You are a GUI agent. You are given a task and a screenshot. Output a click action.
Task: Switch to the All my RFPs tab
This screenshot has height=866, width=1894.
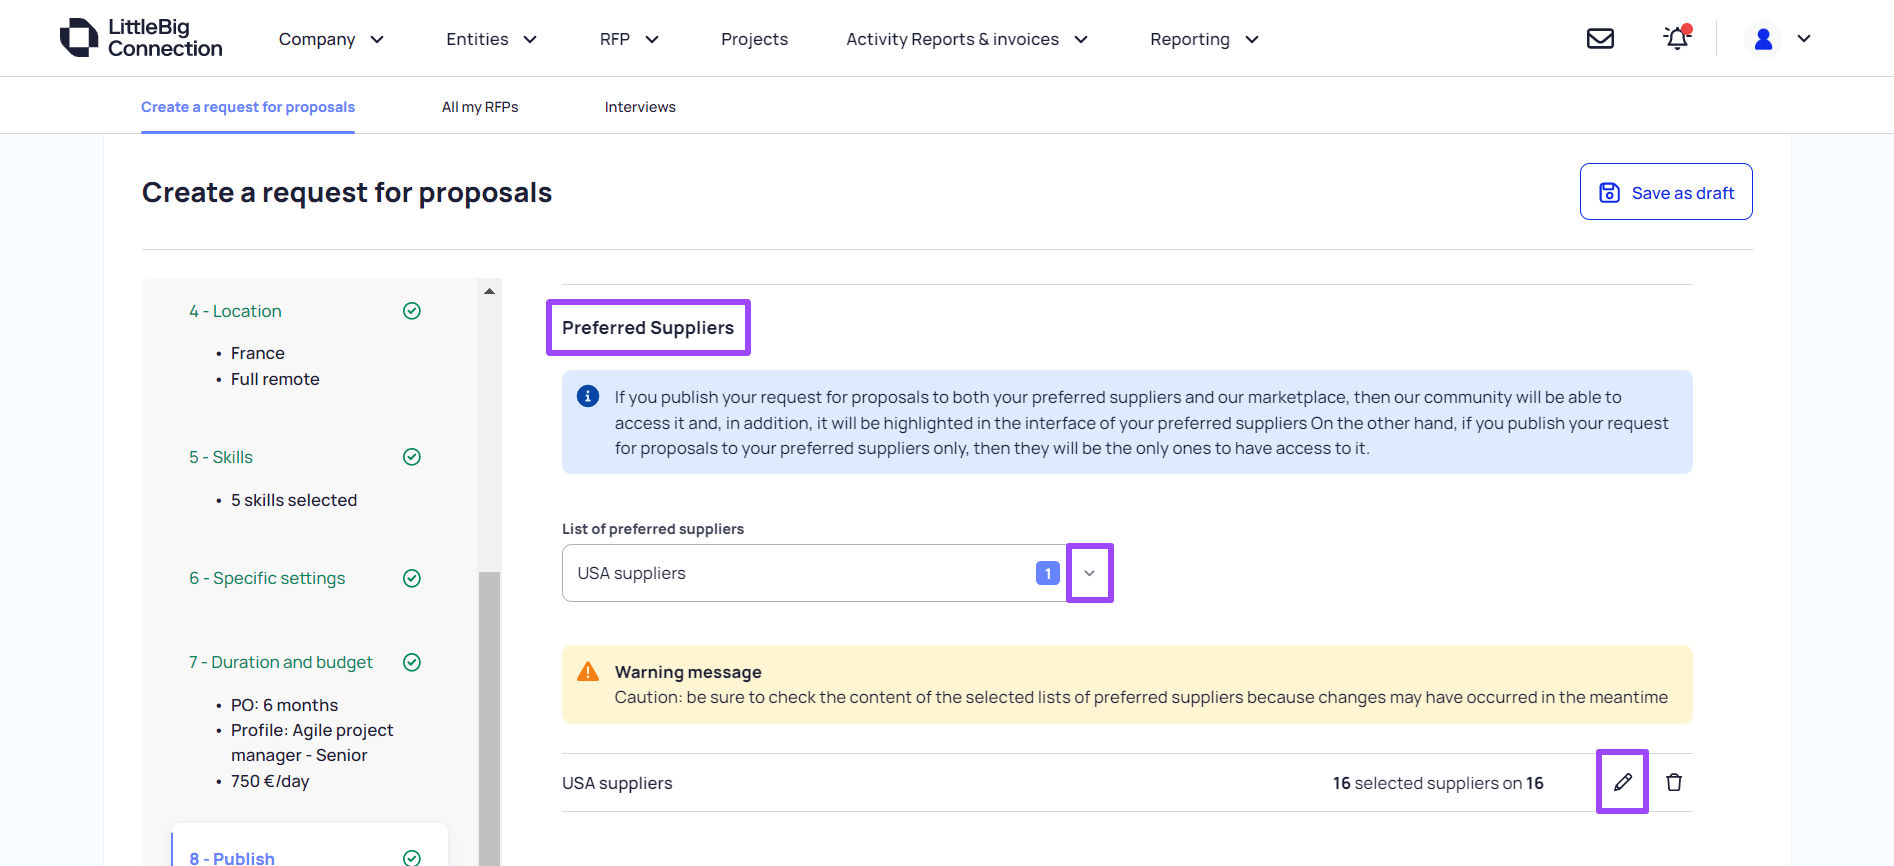click(x=480, y=107)
